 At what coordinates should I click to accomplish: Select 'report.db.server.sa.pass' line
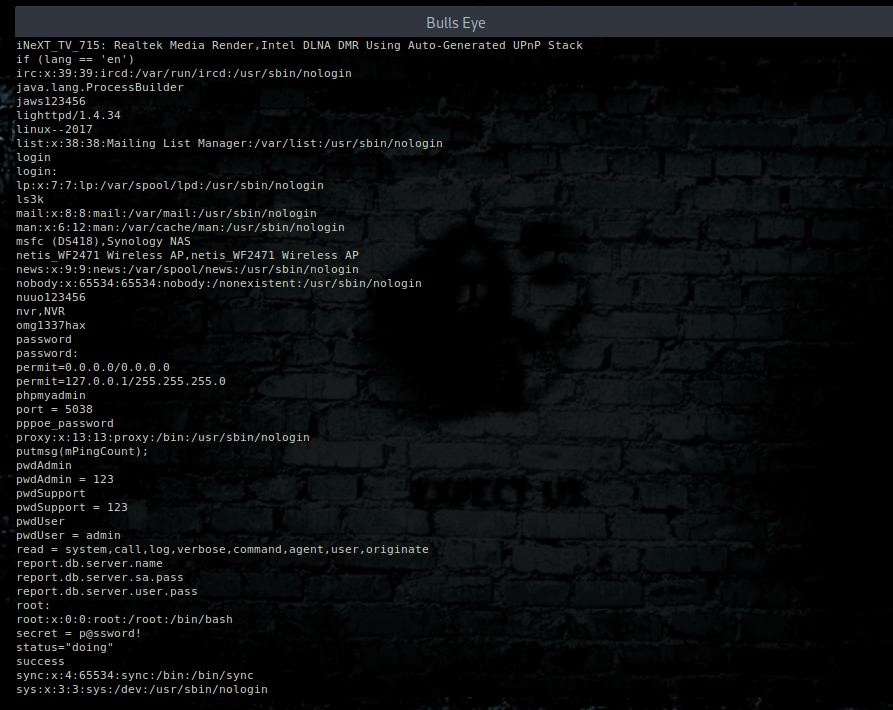(100, 577)
